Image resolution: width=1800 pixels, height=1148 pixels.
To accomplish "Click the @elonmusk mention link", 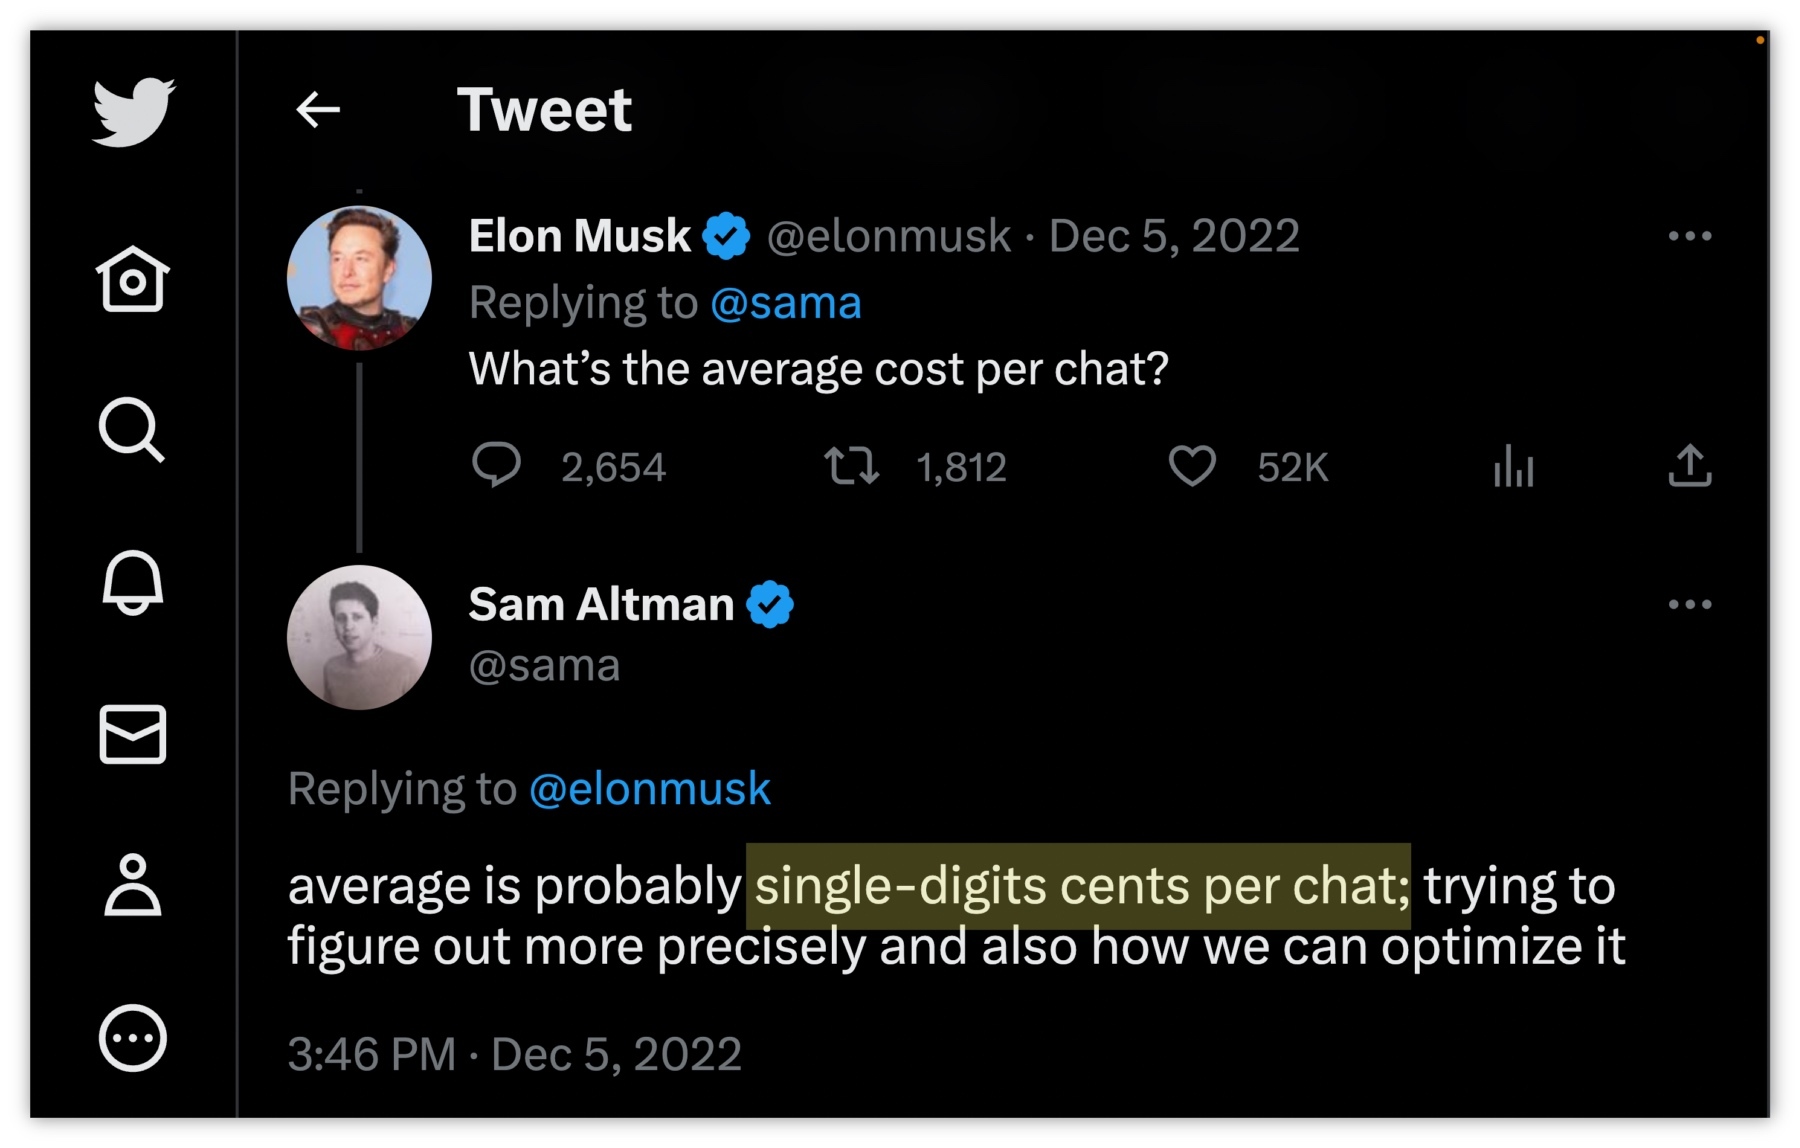I will [x=650, y=789].
